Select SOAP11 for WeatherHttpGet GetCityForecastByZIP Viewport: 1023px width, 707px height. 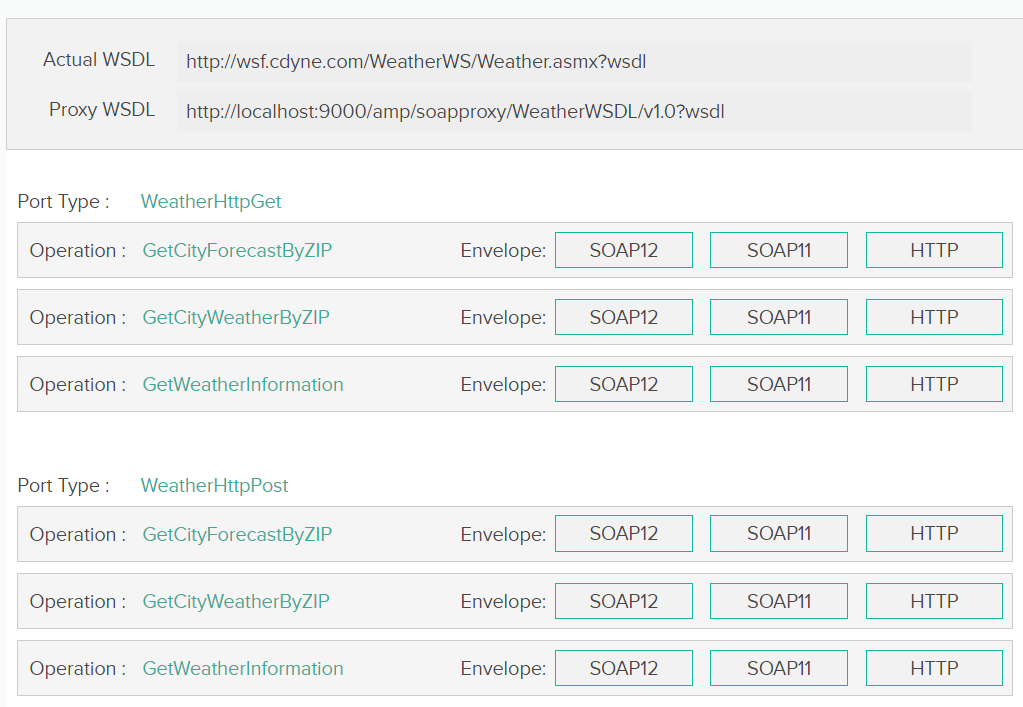[778, 250]
